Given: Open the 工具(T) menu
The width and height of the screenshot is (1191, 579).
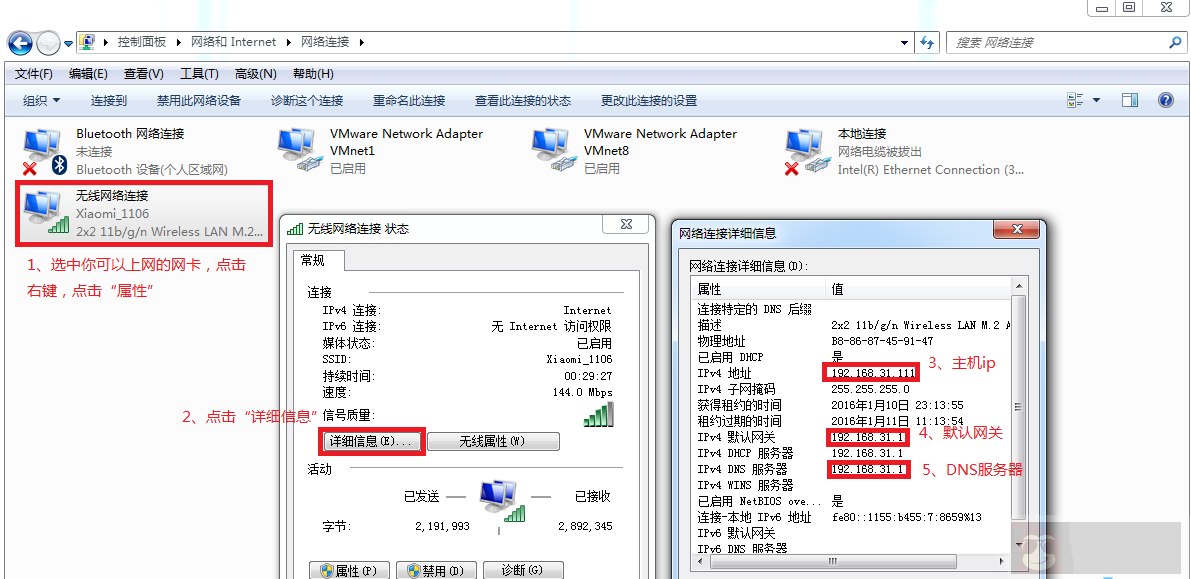Looking at the screenshot, I should pyautogui.click(x=198, y=73).
